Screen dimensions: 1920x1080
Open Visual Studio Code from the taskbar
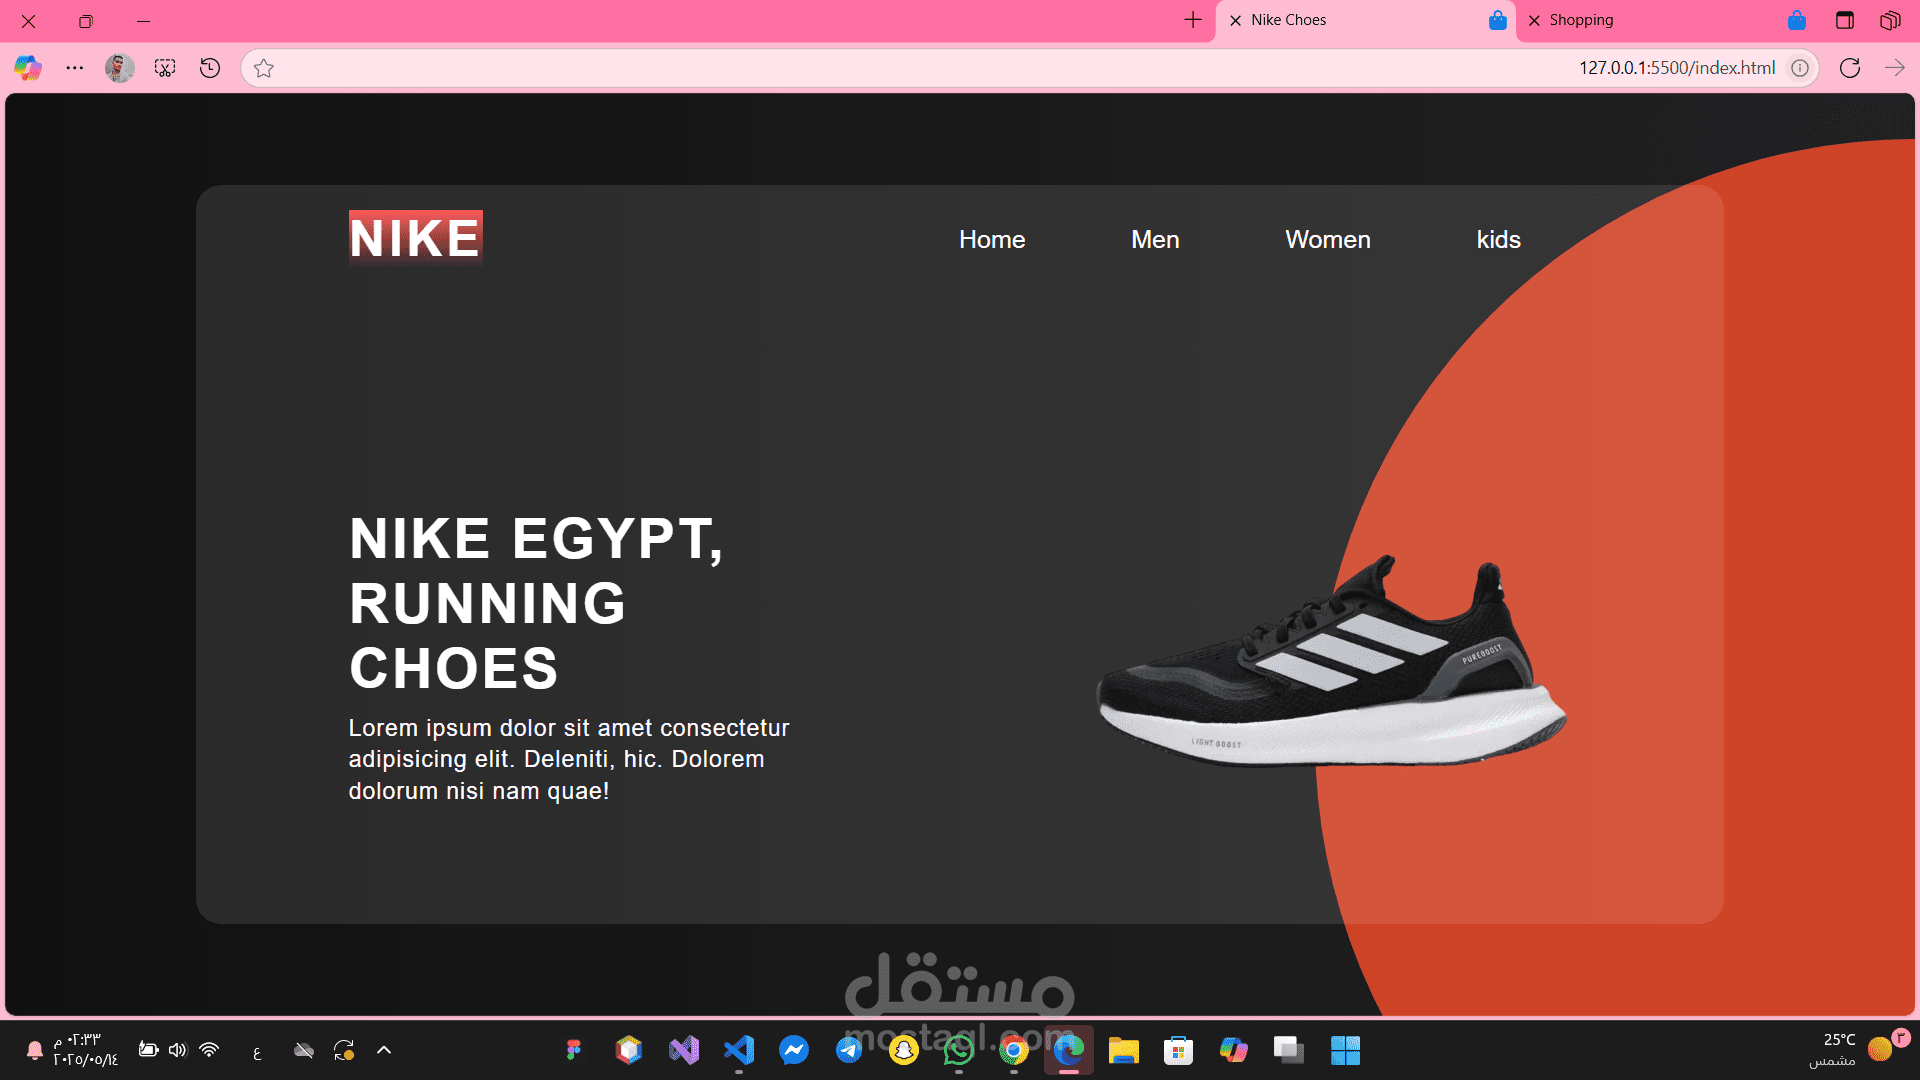(739, 1050)
